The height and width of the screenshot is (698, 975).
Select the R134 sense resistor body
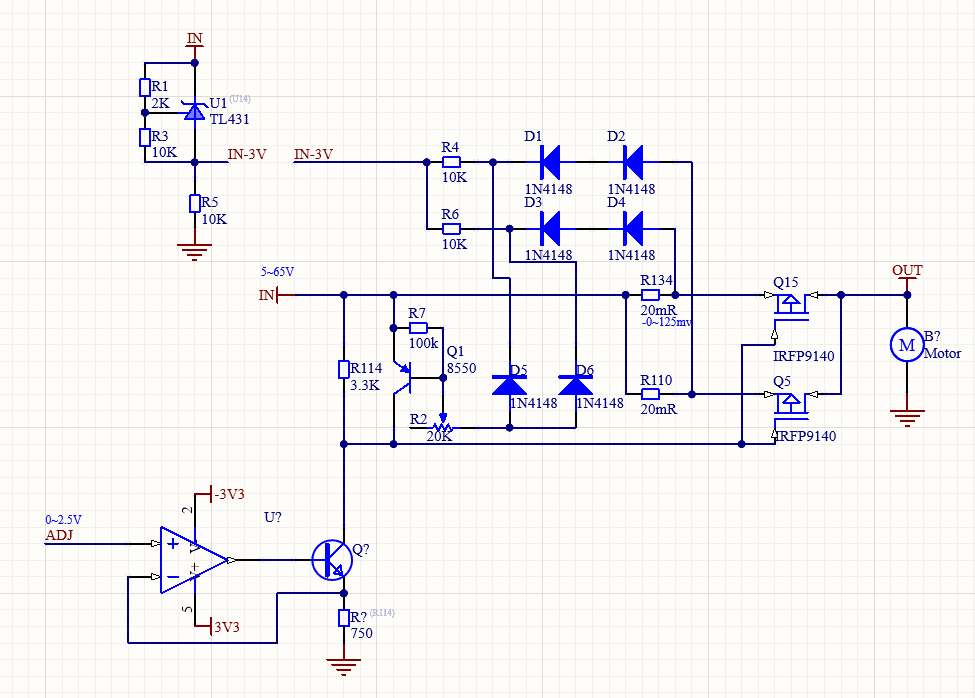coord(650,295)
